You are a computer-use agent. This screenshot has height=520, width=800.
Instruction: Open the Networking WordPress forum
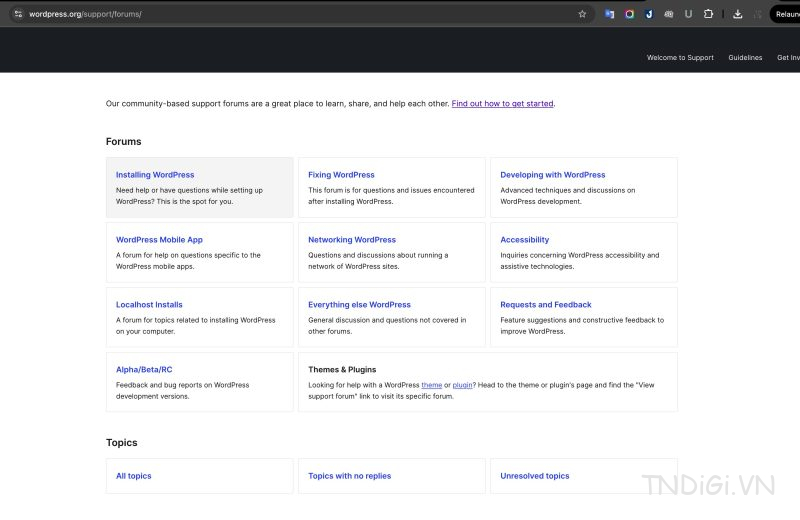click(352, 239)
